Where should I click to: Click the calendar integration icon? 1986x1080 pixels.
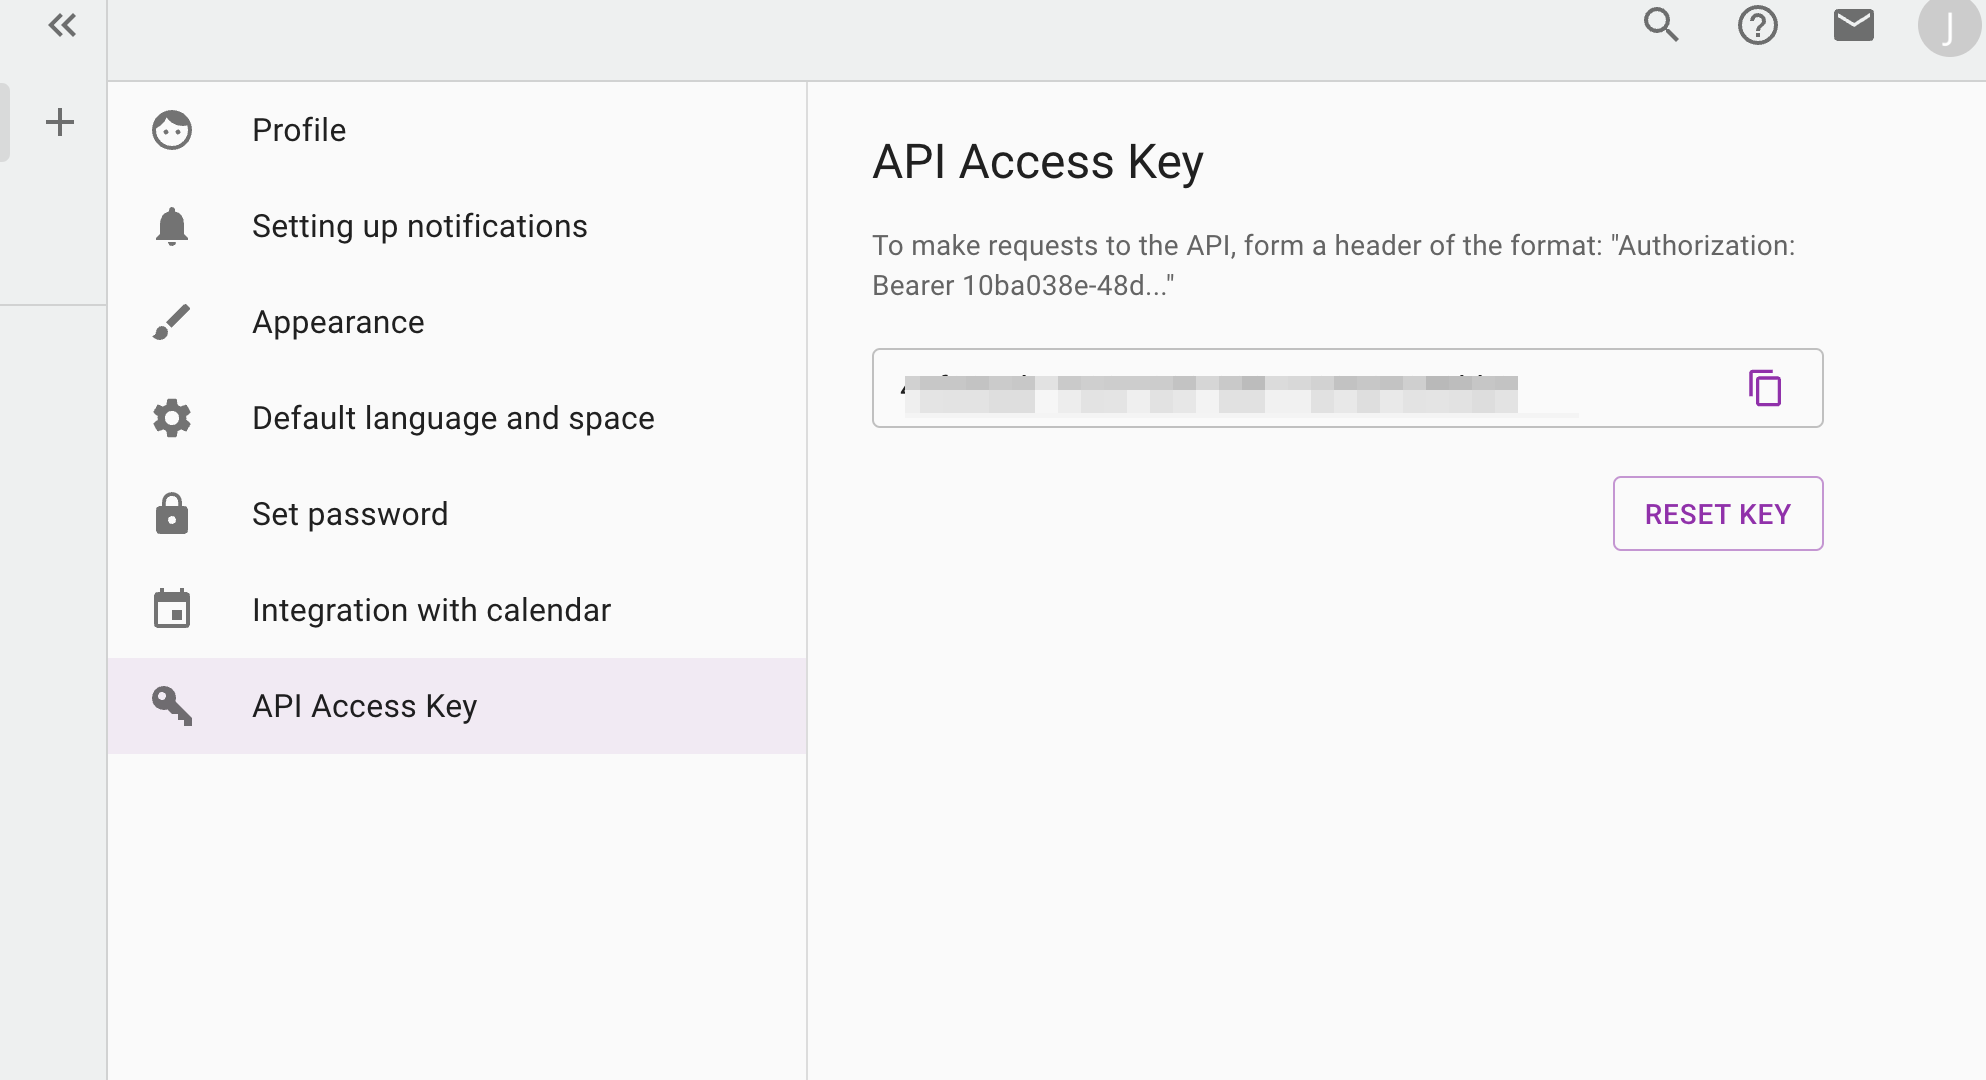click(x=172, y=610)
